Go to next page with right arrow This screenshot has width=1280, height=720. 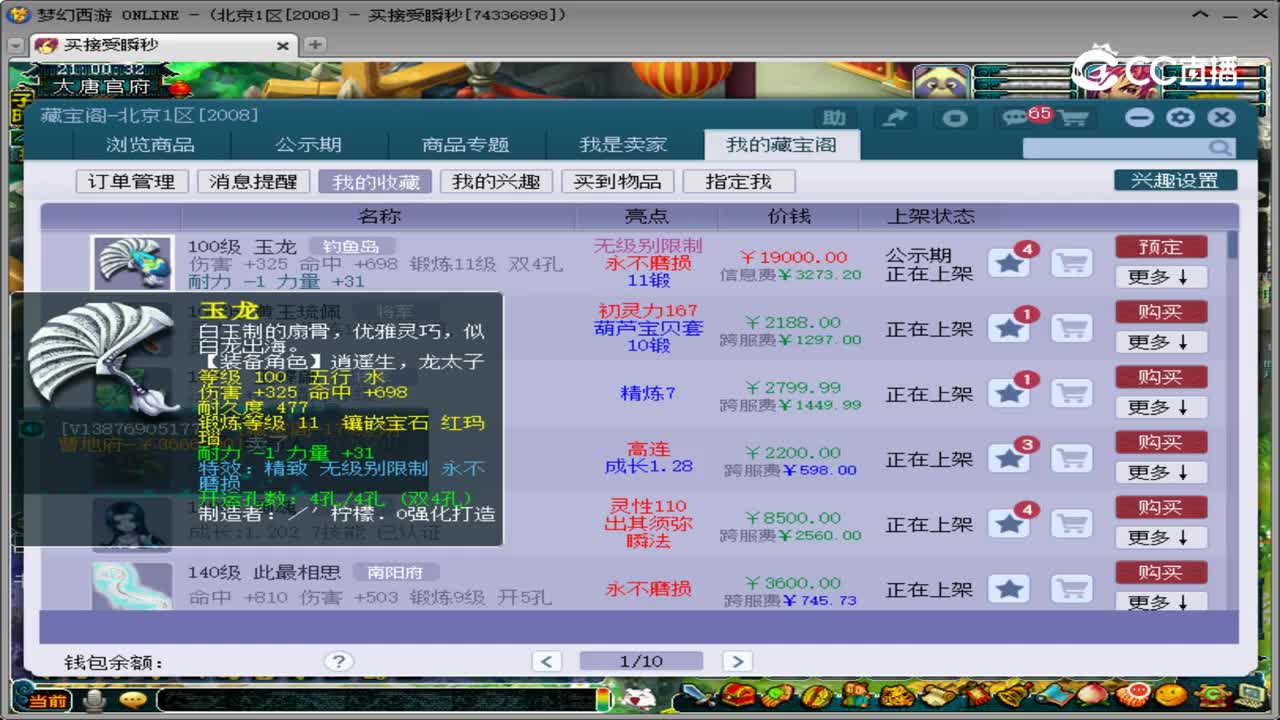click(x=736, y=661)
